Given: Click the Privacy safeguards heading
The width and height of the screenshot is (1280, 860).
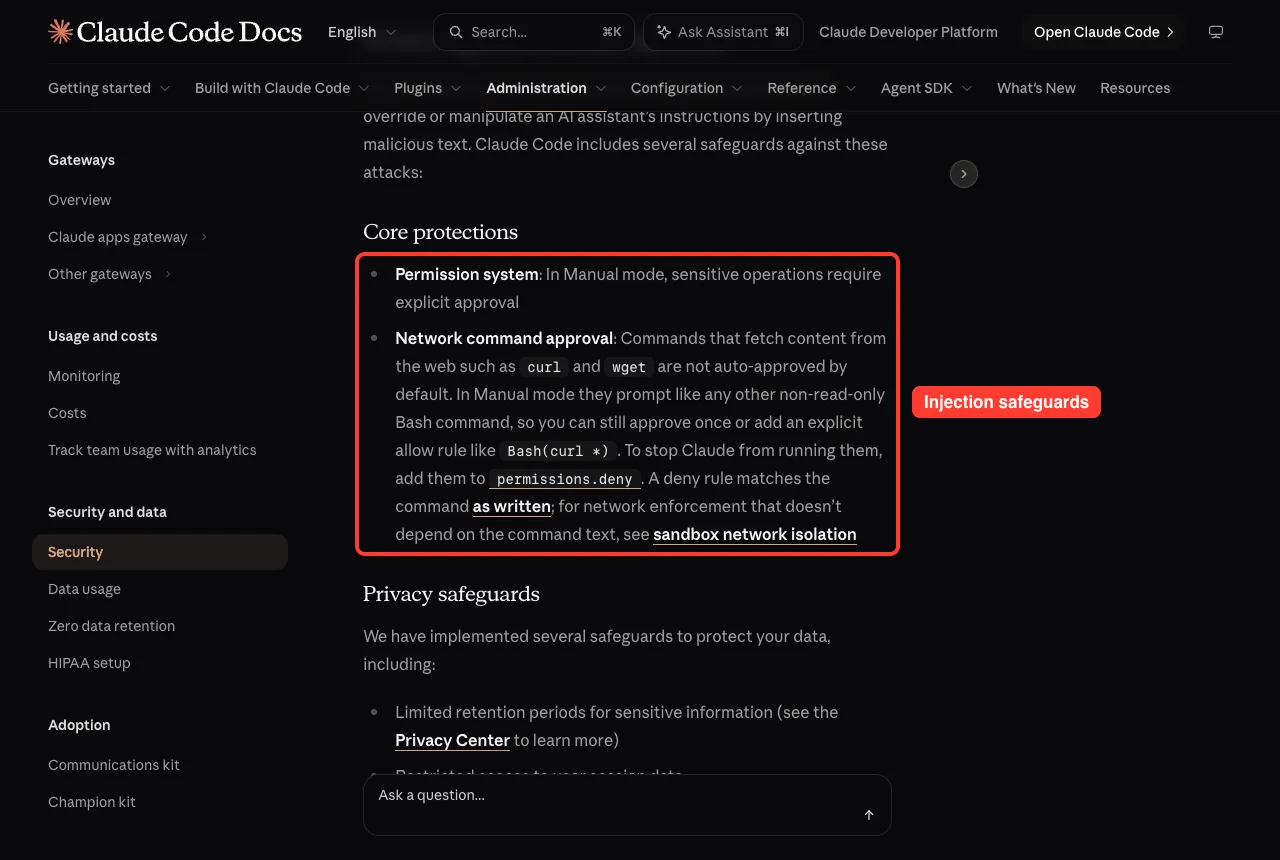Looking at the screenshot, I should (451, 594).
